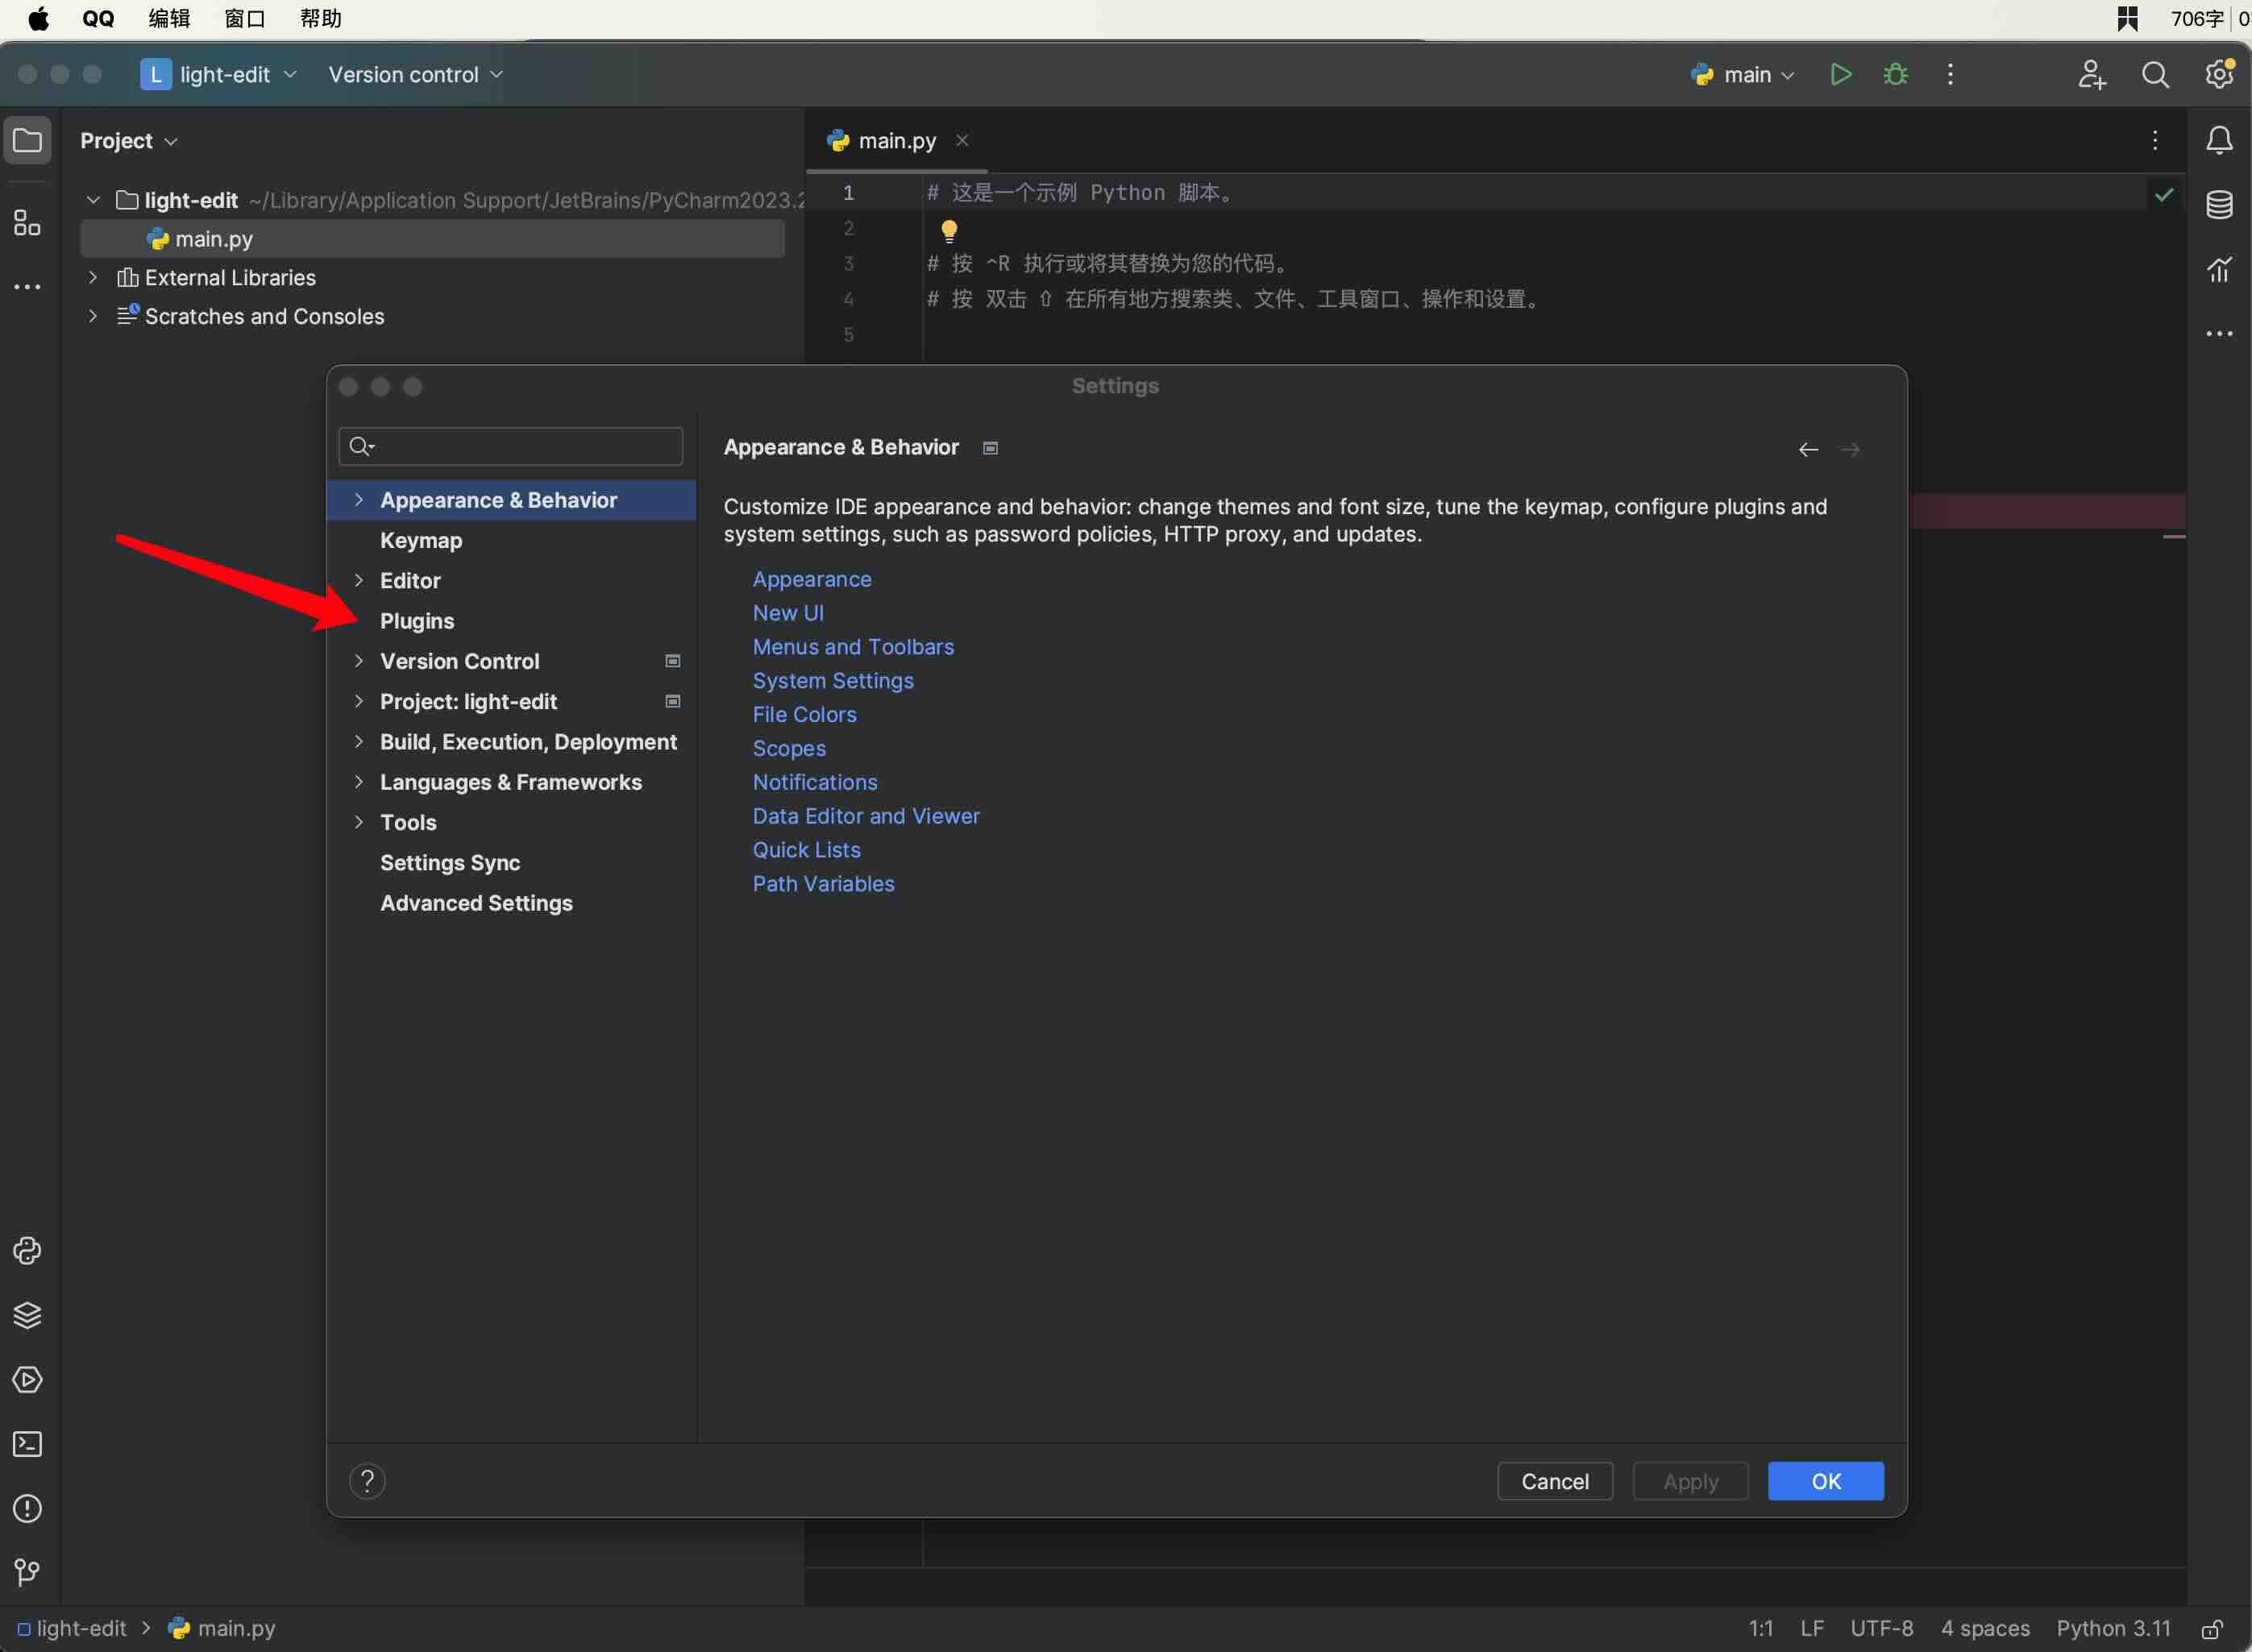The width and height of the screenshot is (2252, 1652).
Task: Expand Version Control settings node
Action: click(358, 661)
